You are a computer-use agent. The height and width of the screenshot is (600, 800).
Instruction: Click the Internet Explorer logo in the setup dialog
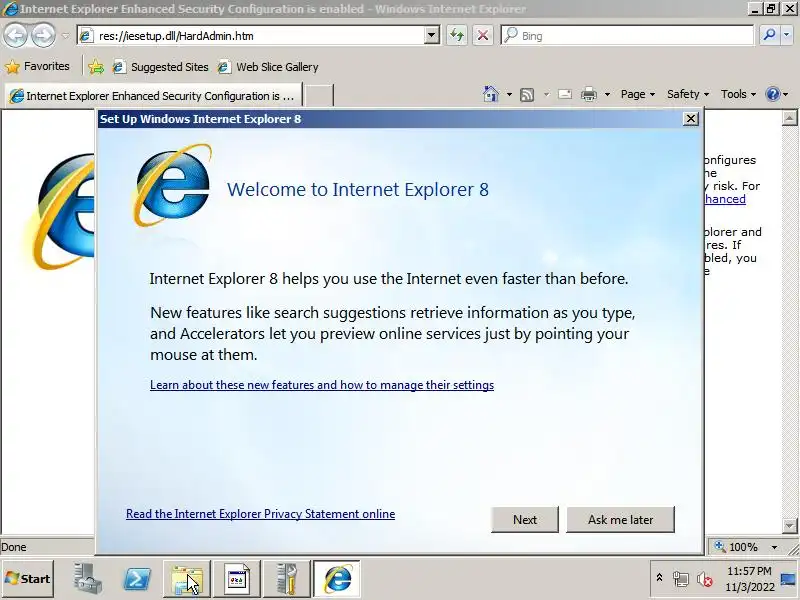(172, 185)
